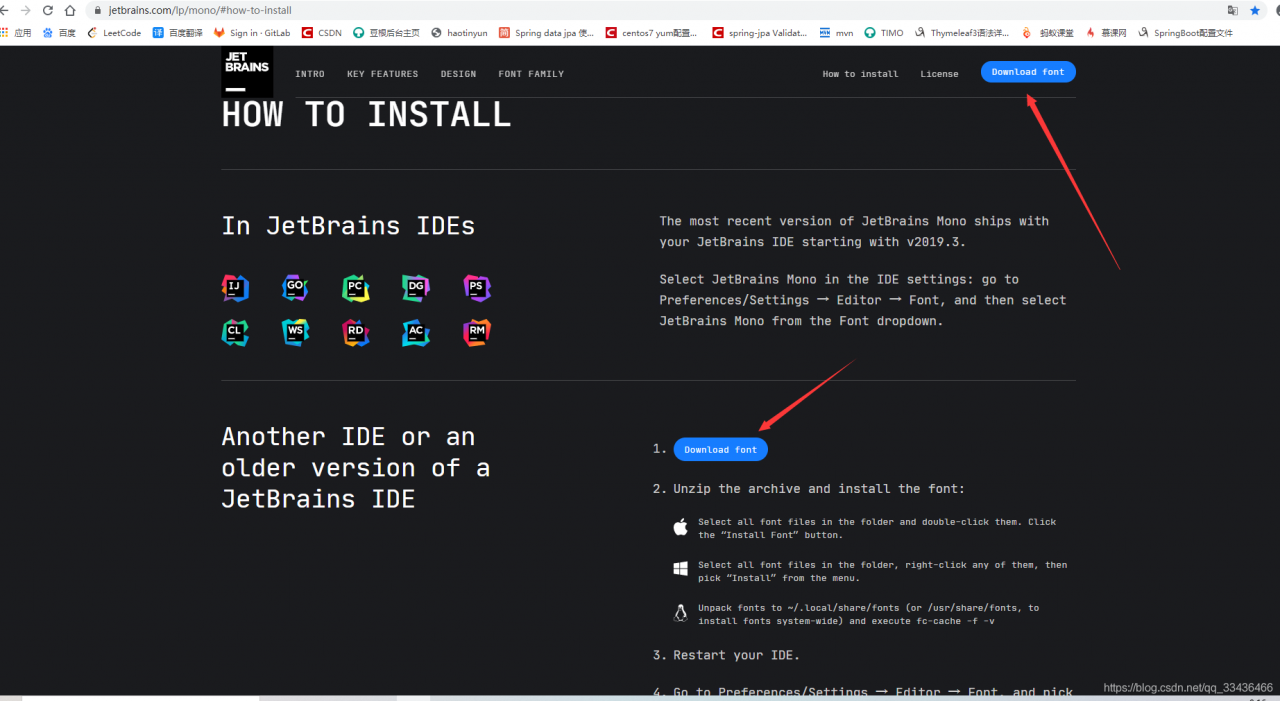Open CLion (CL) icon
The height and width of the screenshot is (701, 1280).
click(x=235, y=332)
